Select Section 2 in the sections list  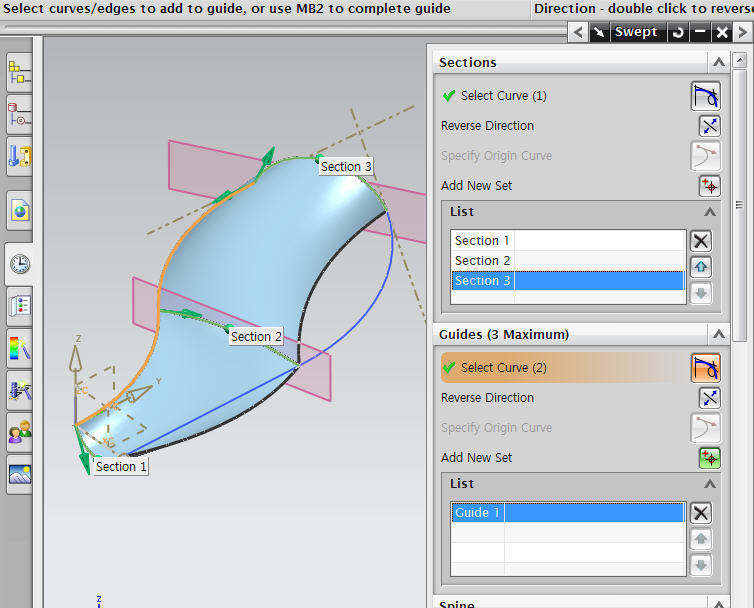point(482,261)
